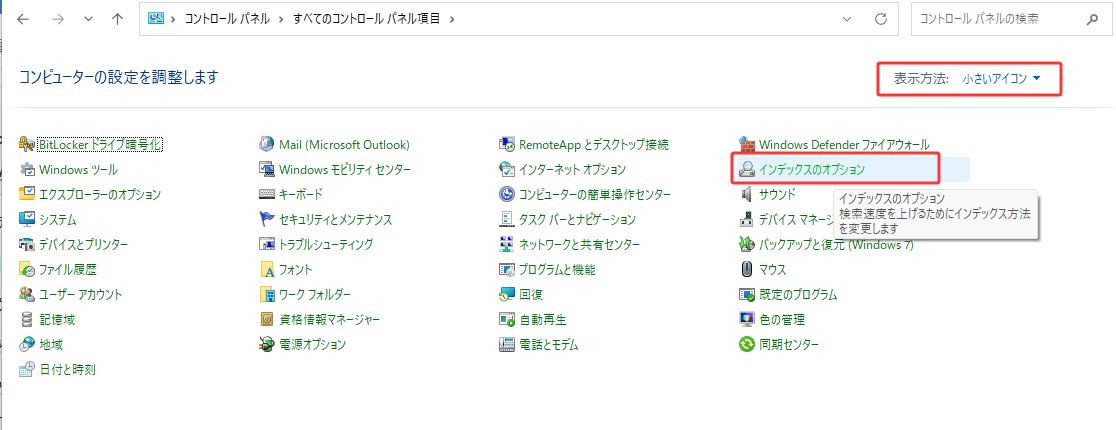Screen dimensions: 1116x430
Task: Click the BitLocker ドライブ暗号化 icon
Action: click(27, 145)
